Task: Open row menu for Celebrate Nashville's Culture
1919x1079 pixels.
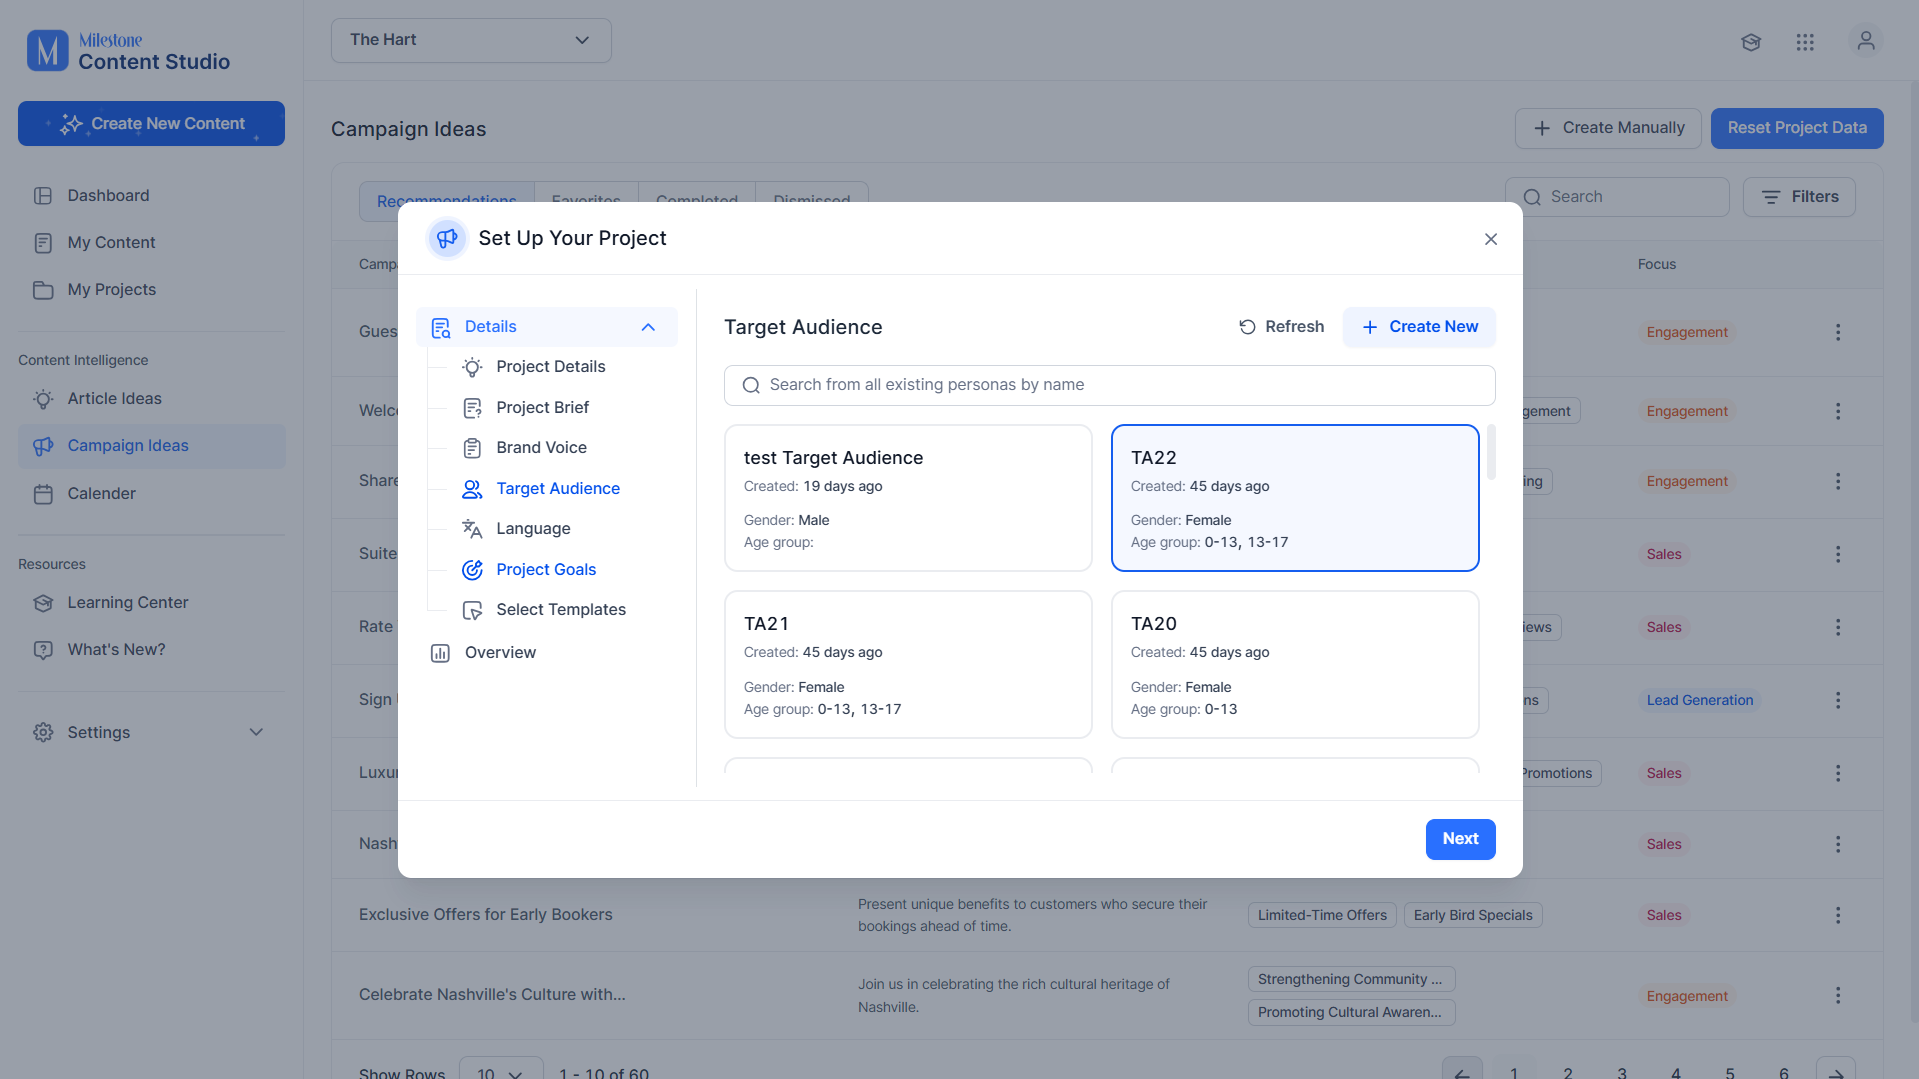Action: click(1837, 995)
